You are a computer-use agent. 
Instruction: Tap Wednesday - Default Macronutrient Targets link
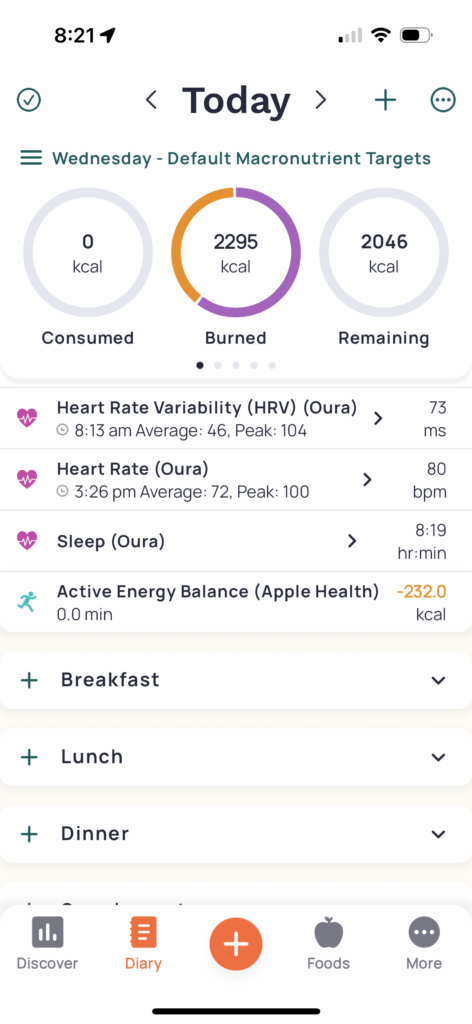point(242,158)
